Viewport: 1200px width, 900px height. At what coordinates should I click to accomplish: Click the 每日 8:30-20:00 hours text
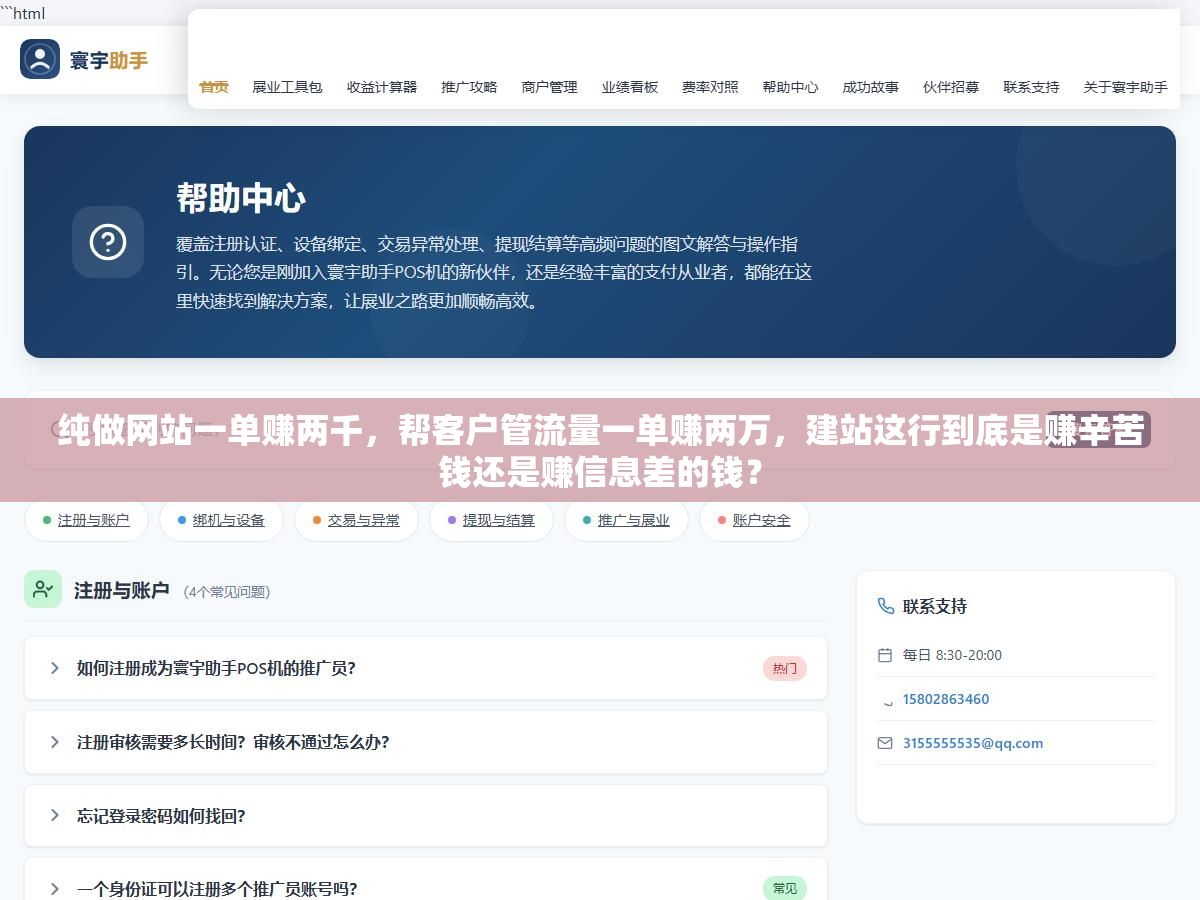coord(952,655)
